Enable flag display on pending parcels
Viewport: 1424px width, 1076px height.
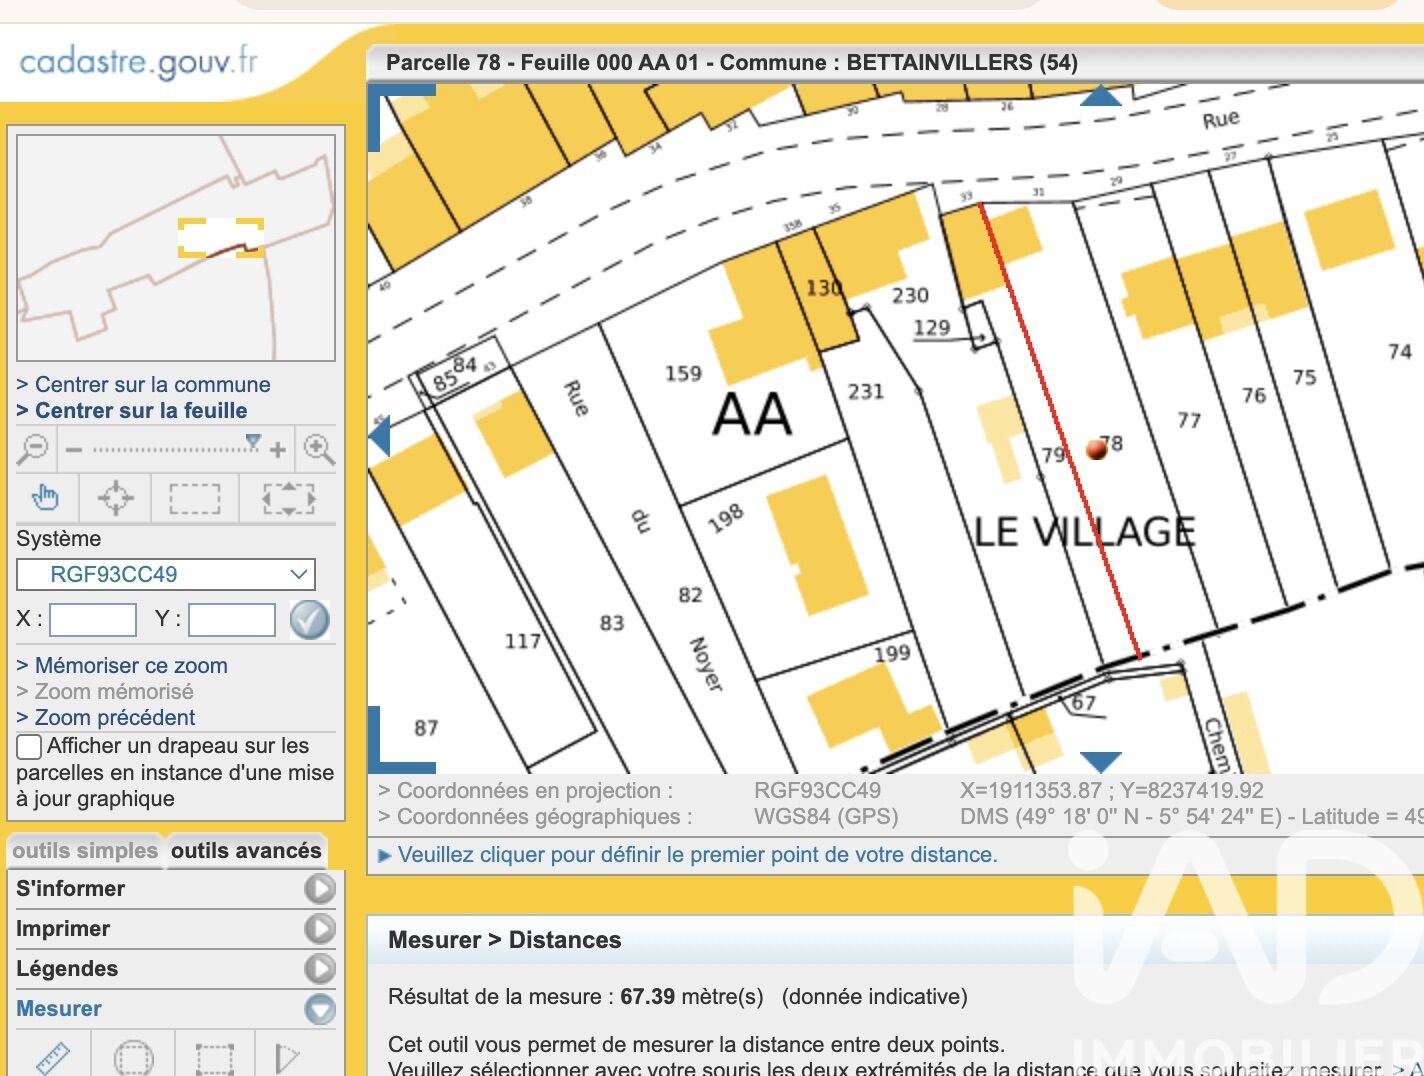click(30, 746)
